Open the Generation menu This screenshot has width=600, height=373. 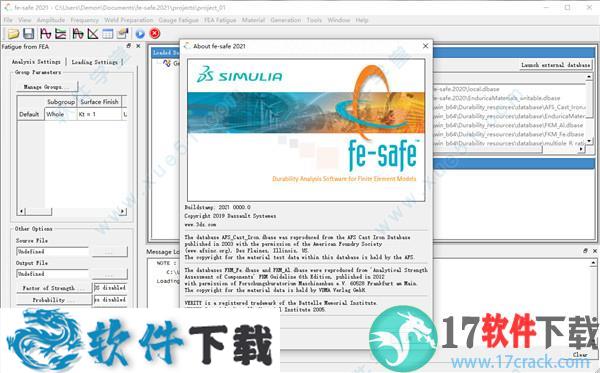pyautogui.click(x=285, y=20)
